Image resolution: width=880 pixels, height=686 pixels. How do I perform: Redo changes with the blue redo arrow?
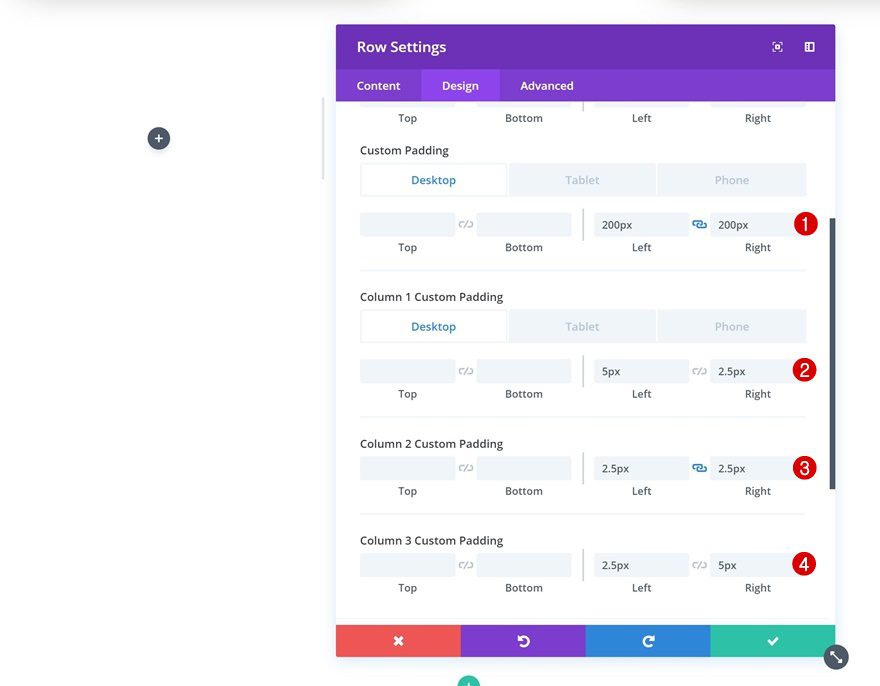[648, 640]
